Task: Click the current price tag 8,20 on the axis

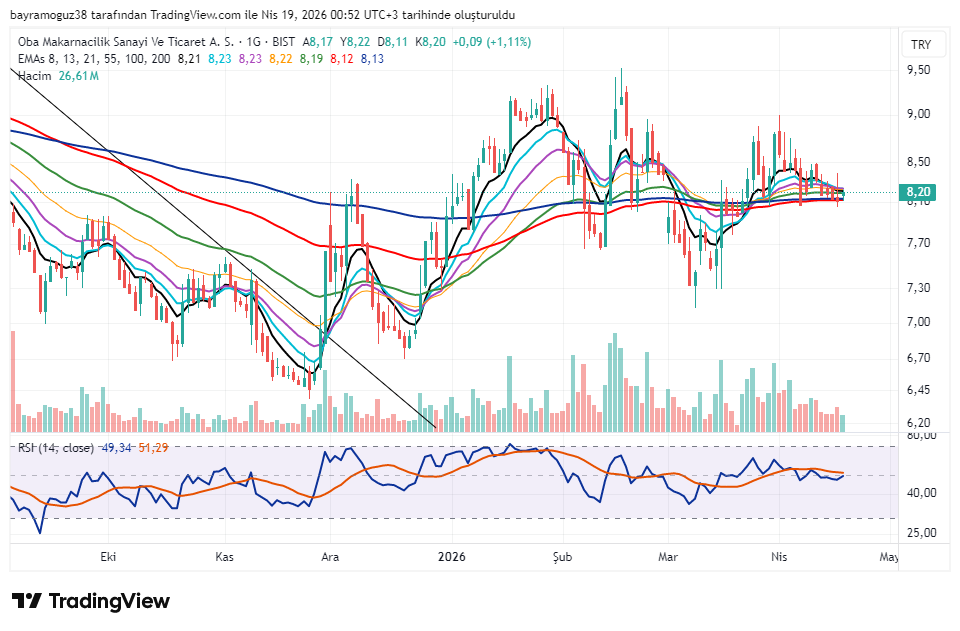Action: [918, 192]
